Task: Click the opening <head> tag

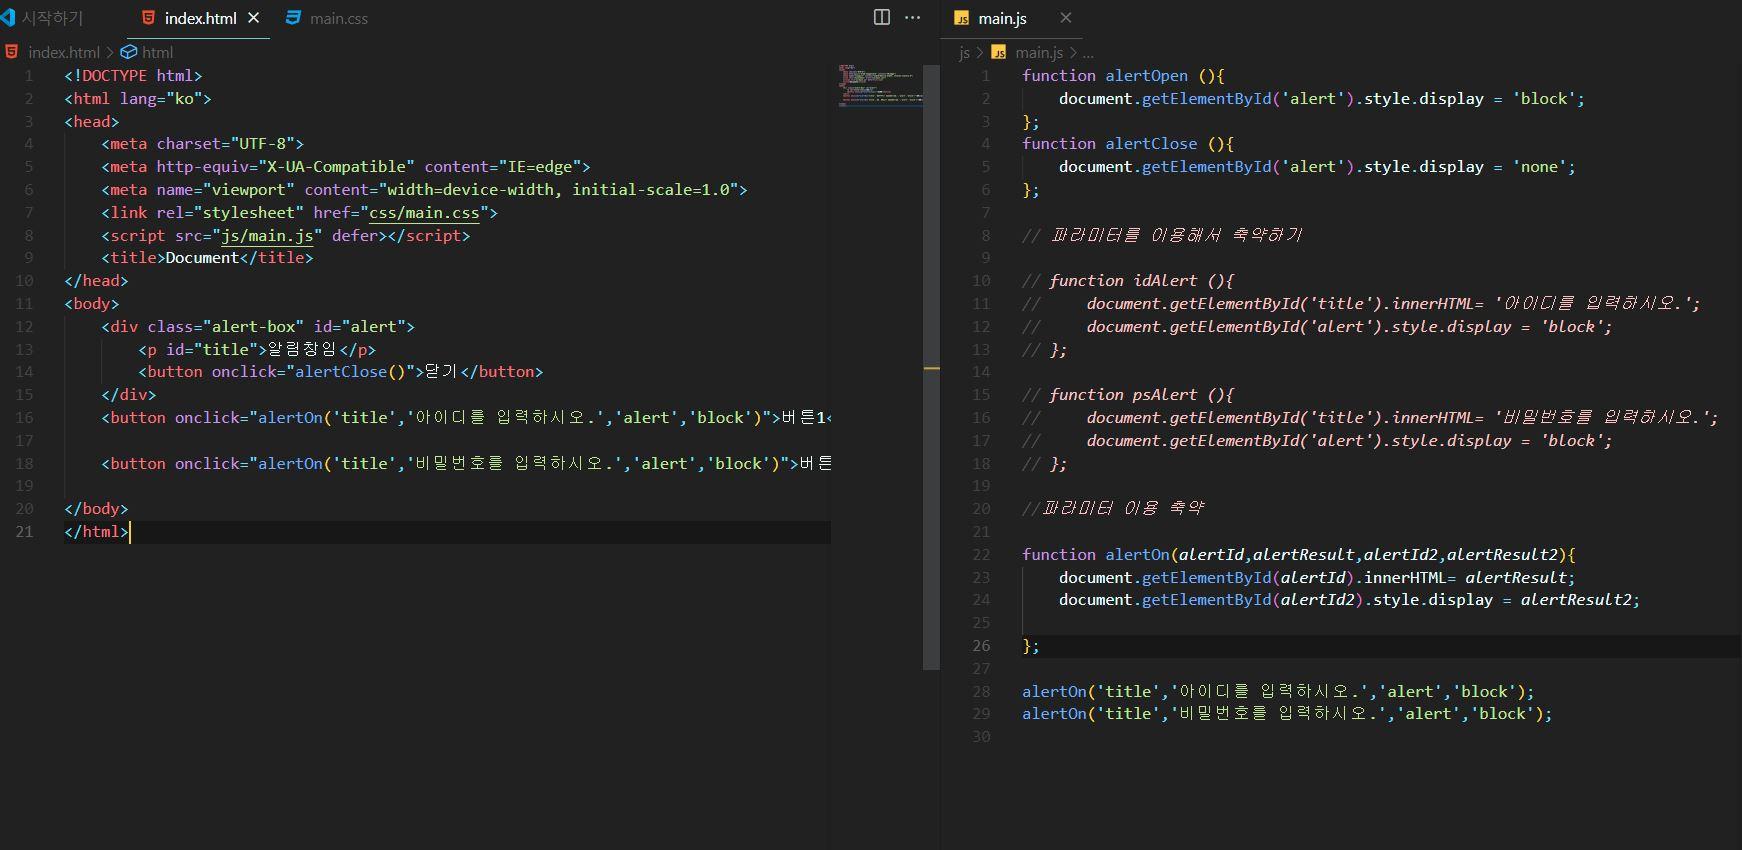Action: coord(92,121)
